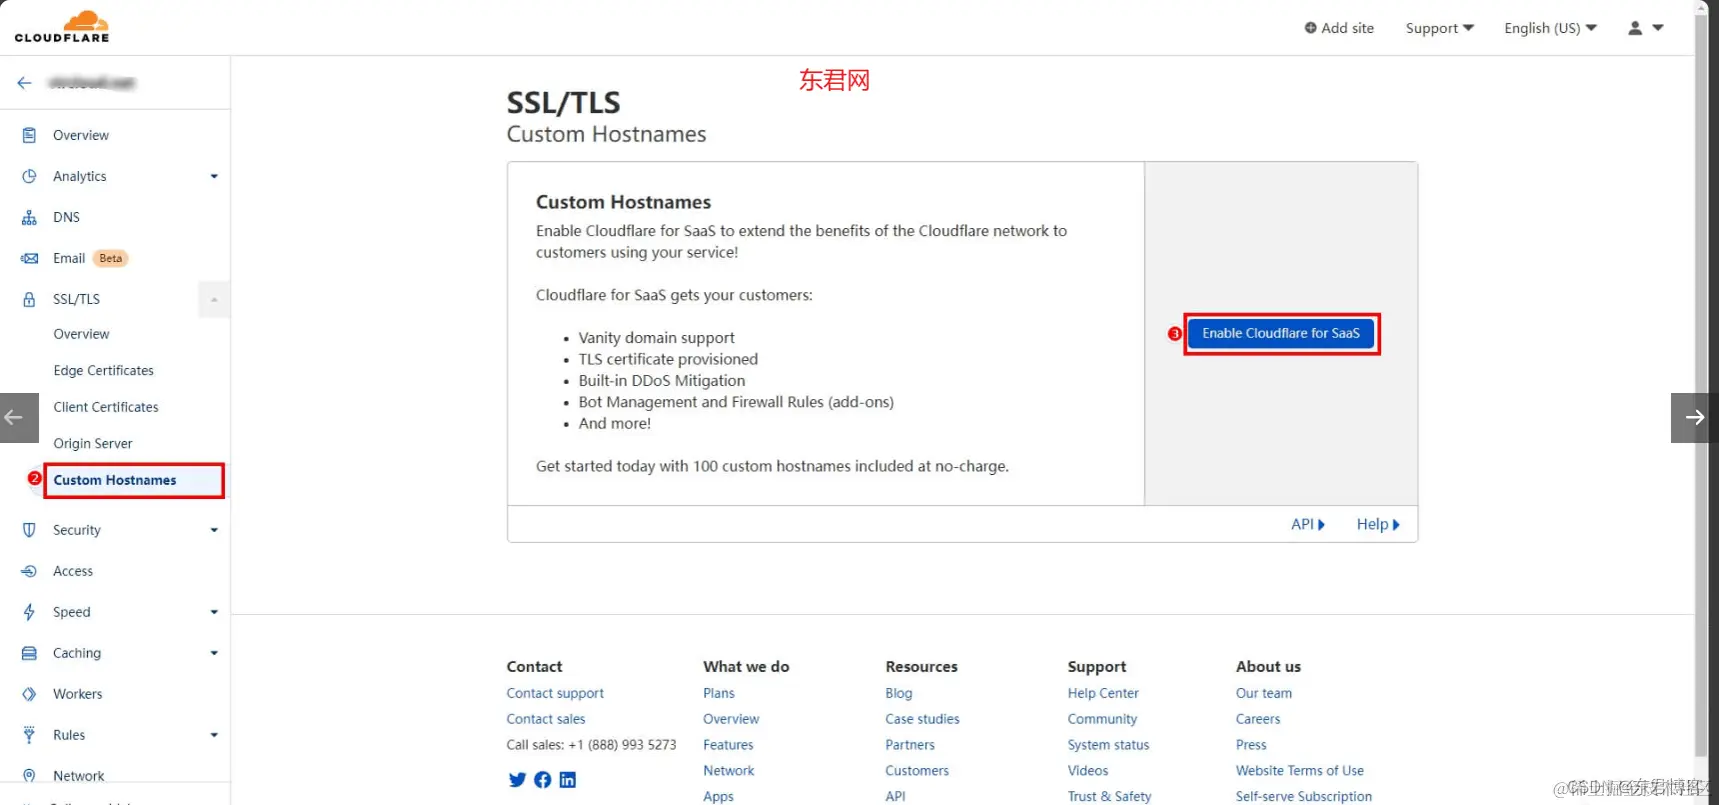
Task: Open the Videos footer link
Action: [x=1088, y=771]
